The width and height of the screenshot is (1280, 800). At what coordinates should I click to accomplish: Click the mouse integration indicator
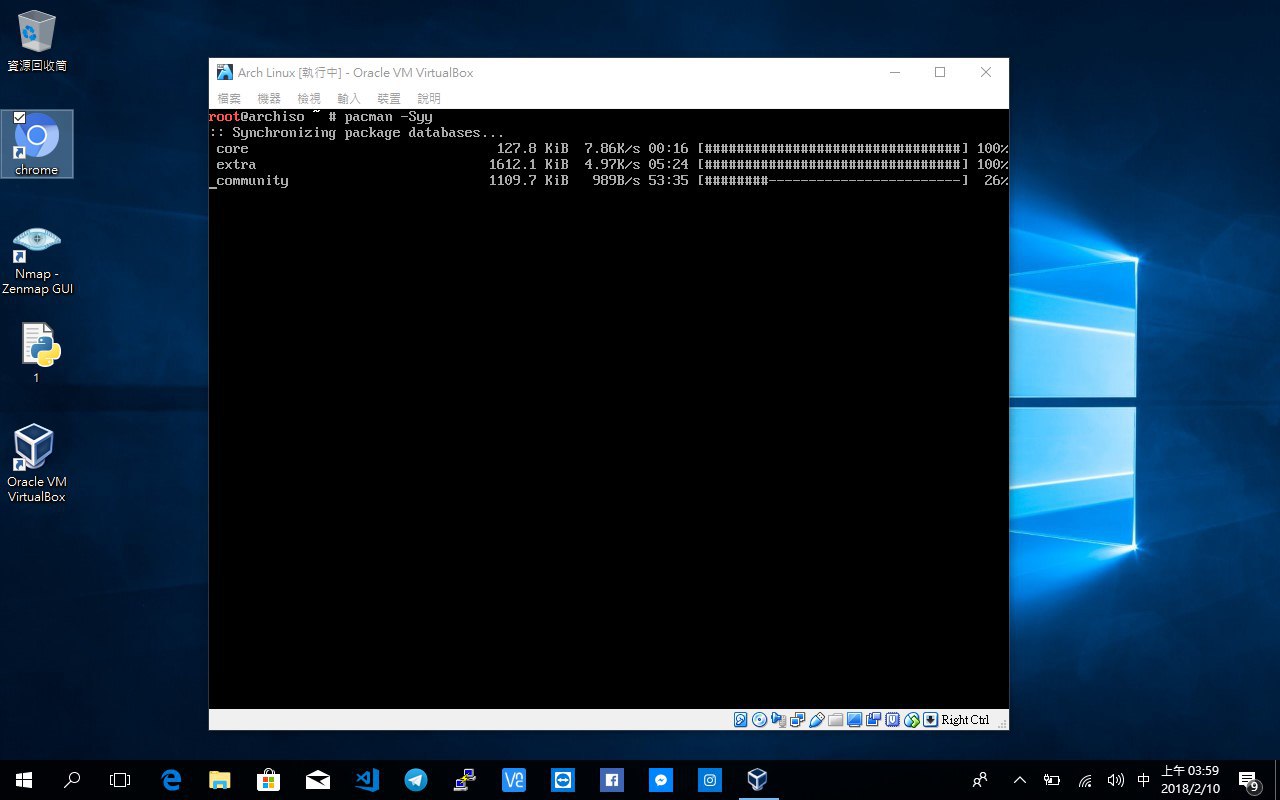click(x=912, y=720)
